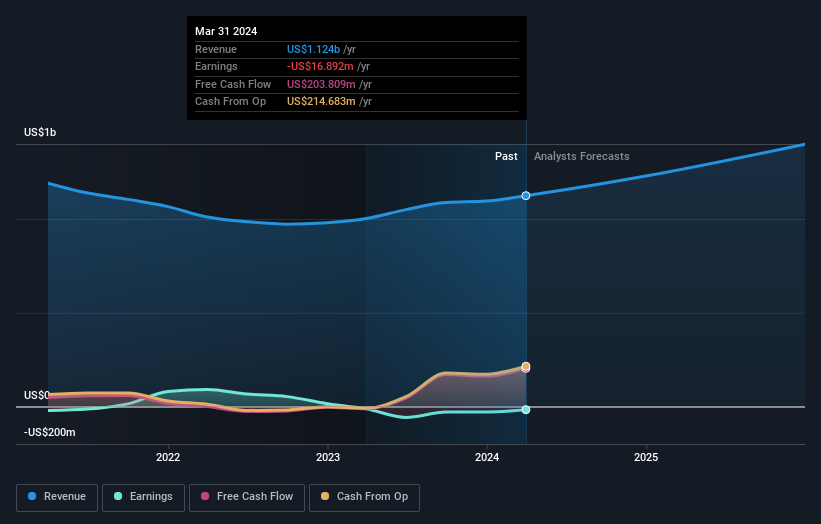Click the teal Earnings data point marker
This screenshot has width=821, height=524.
pos(526,409)
